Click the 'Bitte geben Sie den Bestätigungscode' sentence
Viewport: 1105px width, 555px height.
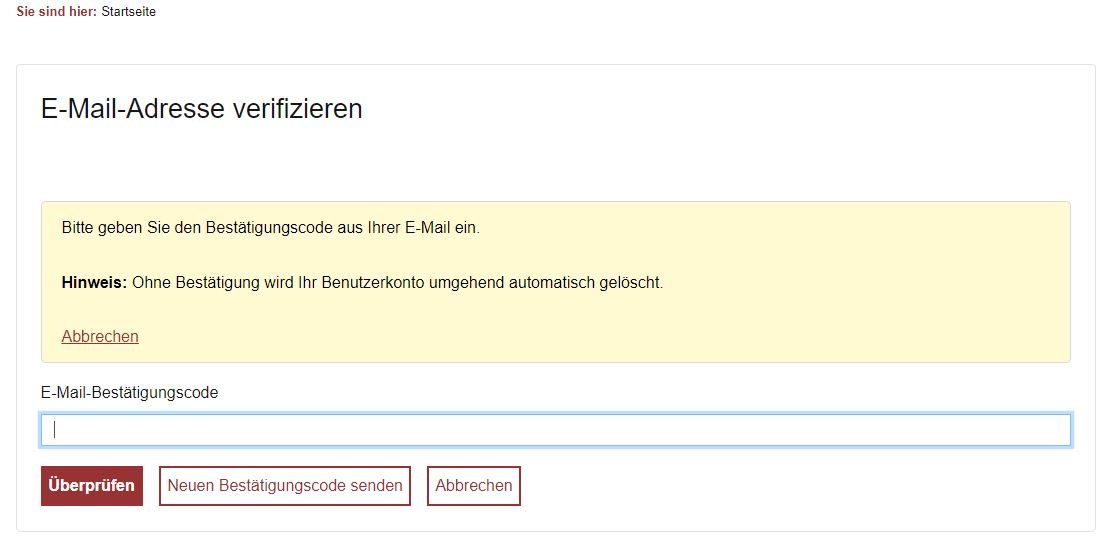[x=271, y=228]
